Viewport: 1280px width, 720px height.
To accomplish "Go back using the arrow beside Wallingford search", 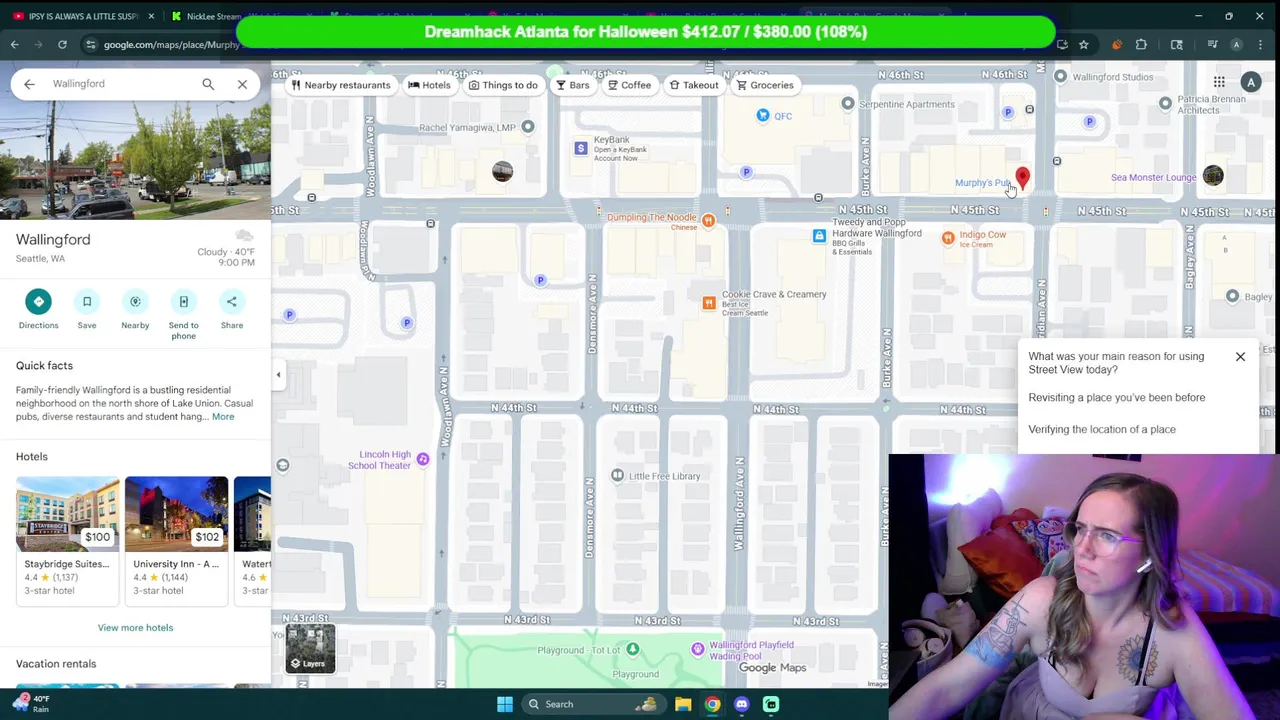I will pos(29,84).
